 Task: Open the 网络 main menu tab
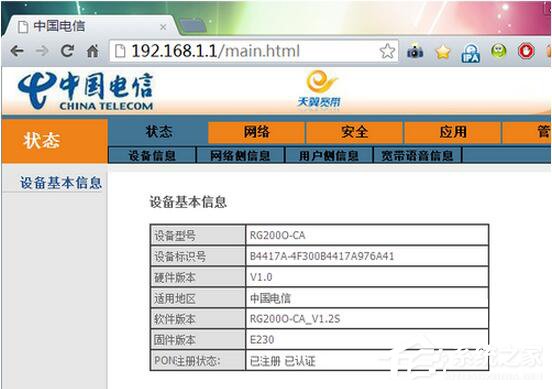pyautogui.click(x=256, y=132)
